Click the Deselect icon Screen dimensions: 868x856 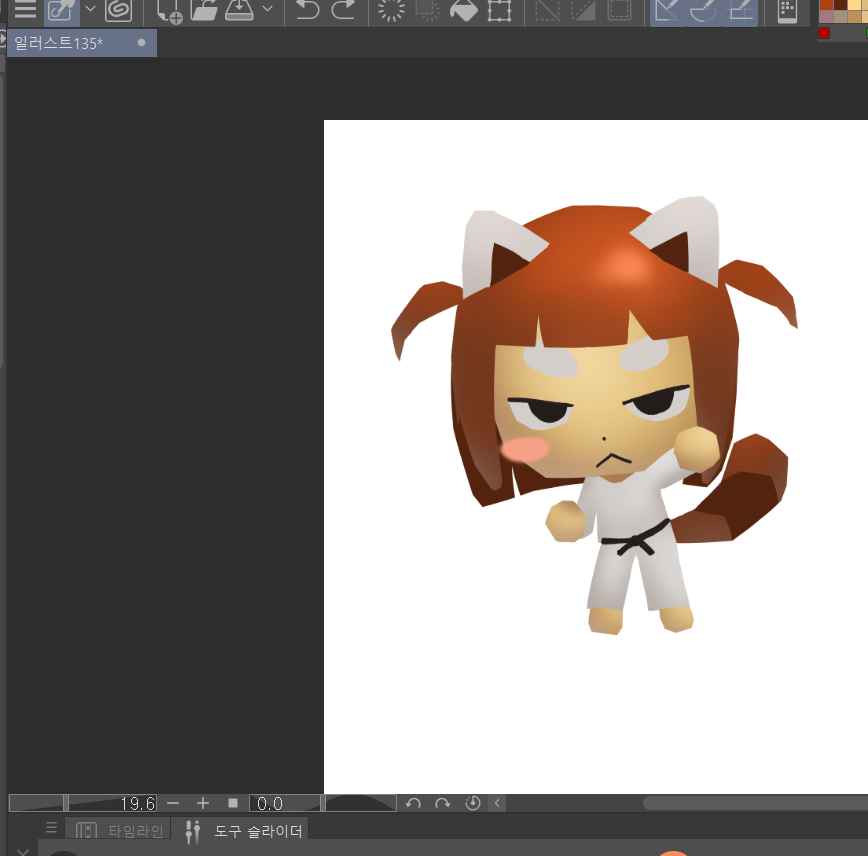[547, 10]
